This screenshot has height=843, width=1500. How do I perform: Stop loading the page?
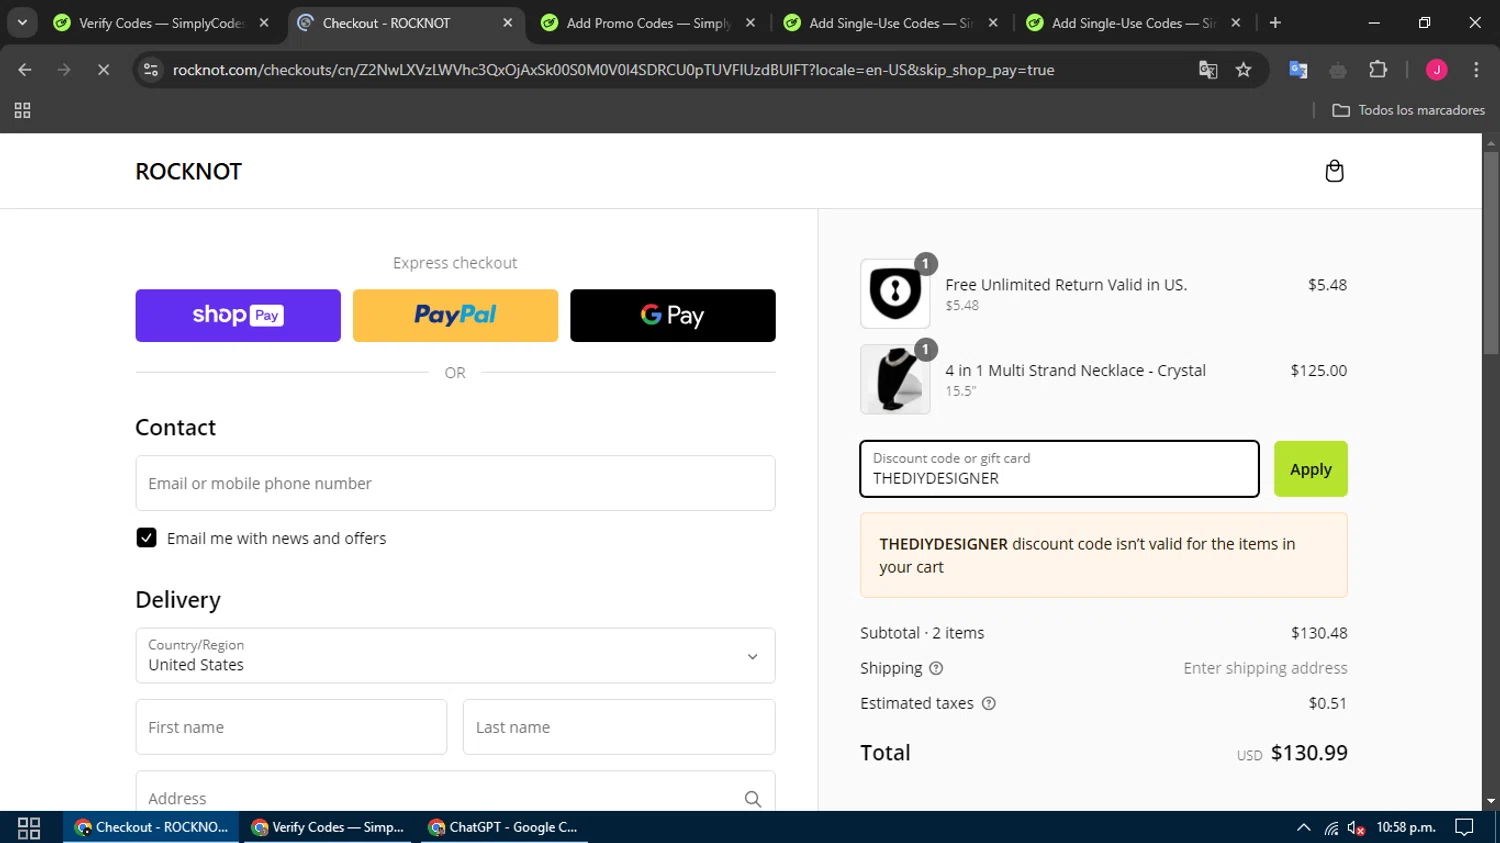(x=103, y=70)
